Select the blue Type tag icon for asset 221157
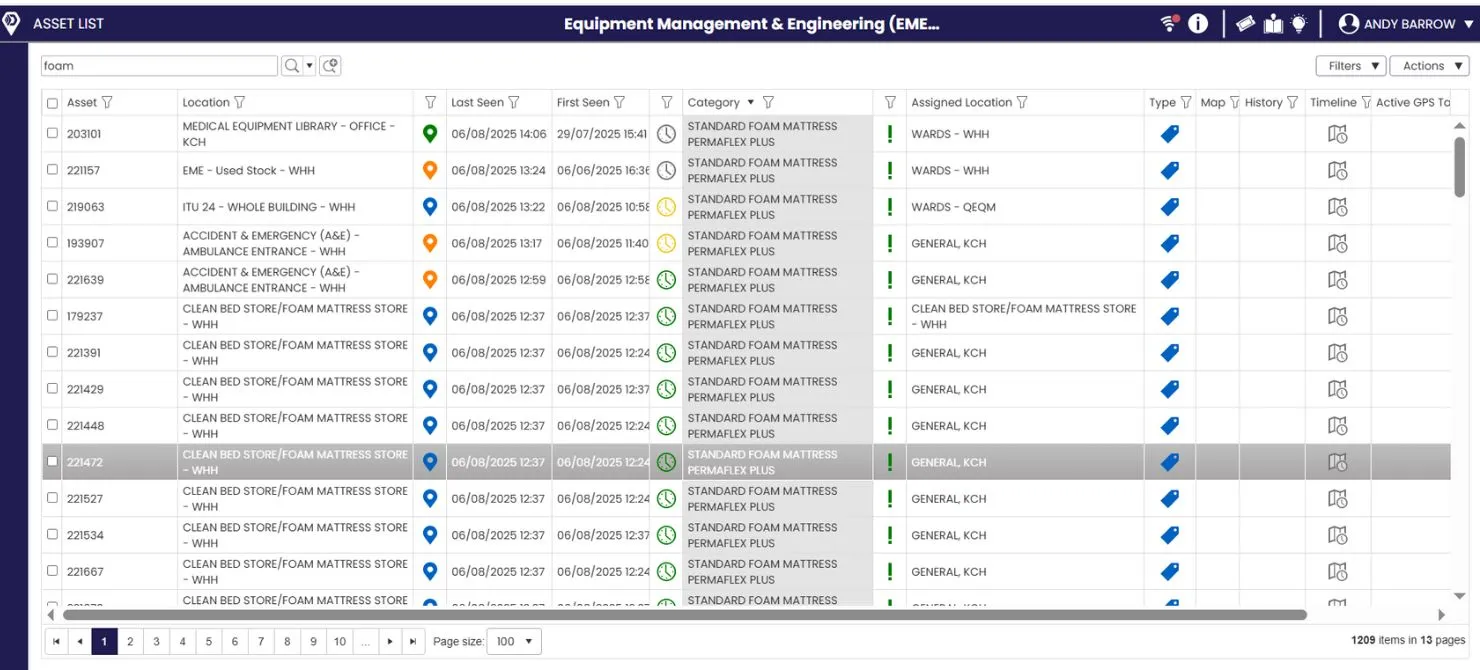This screenshot has width=1480, height=670. (1169, 170)
